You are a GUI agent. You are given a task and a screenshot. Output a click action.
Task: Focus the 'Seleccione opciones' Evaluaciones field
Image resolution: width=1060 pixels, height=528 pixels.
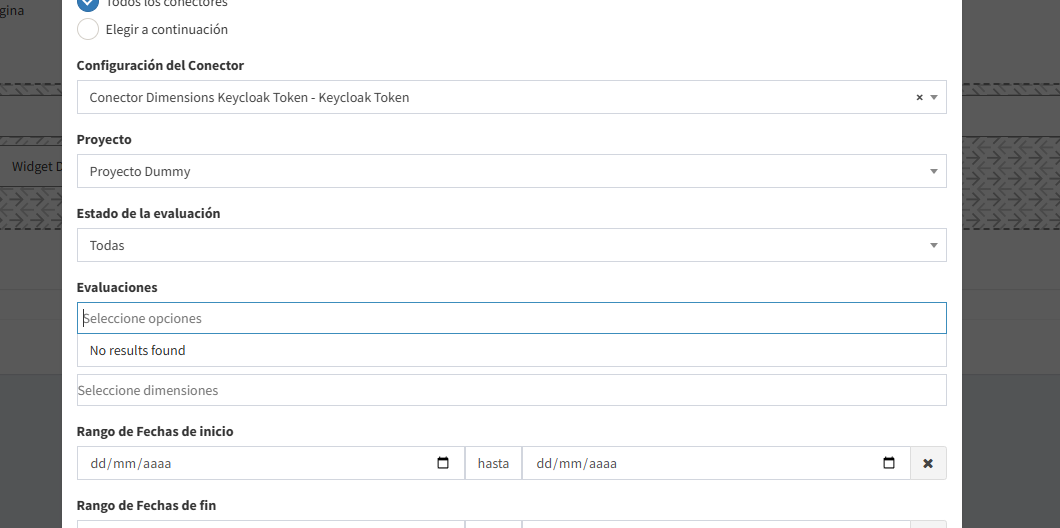512,318
